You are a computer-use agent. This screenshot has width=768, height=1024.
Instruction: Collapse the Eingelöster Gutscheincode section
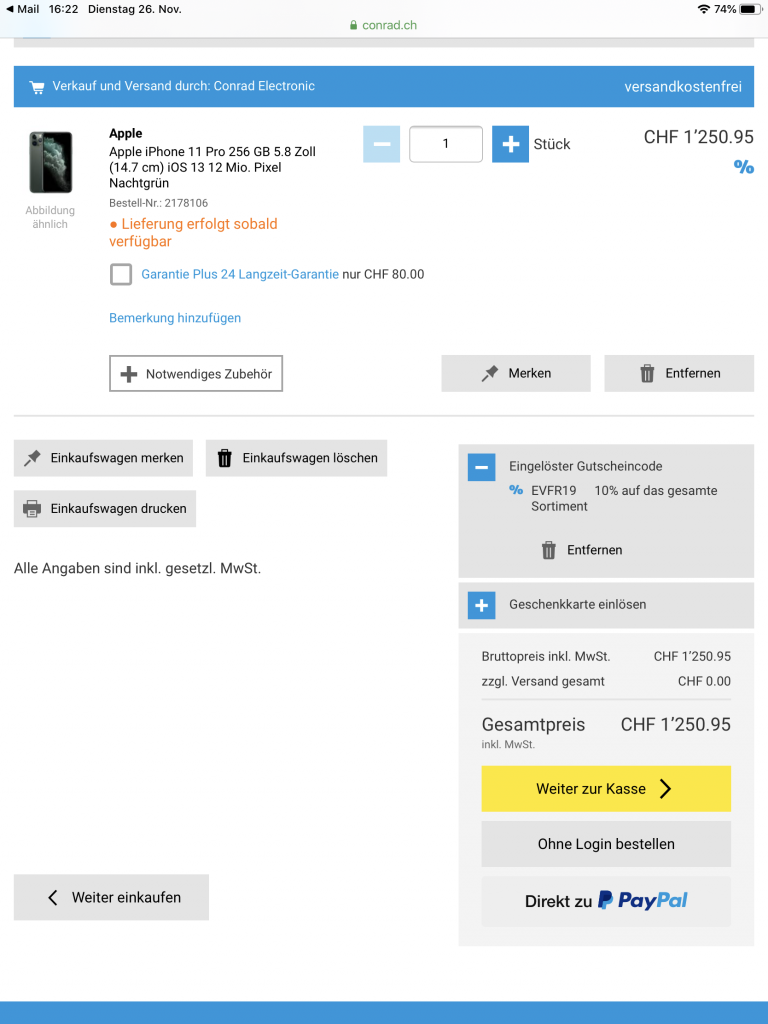pyautogui.click(x=481, y=467)
